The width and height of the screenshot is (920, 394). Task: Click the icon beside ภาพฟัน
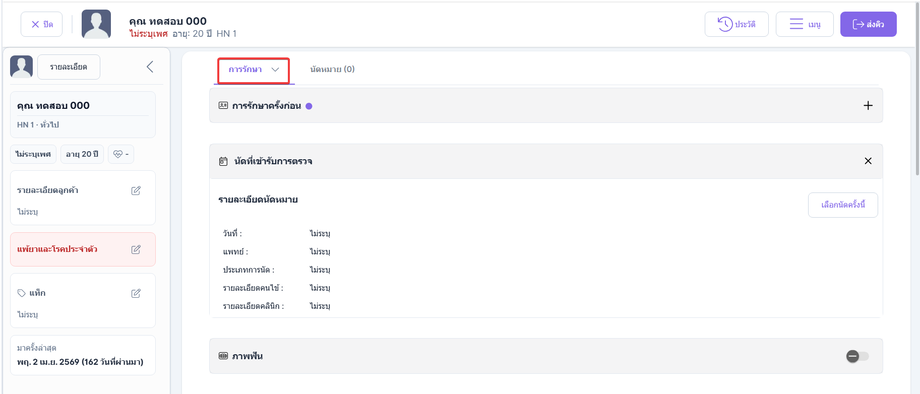(223, 356)
